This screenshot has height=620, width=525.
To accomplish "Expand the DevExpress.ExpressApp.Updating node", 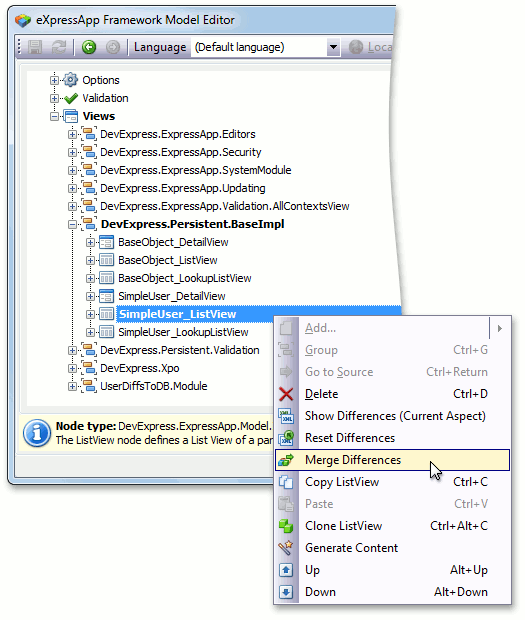I will [x=72, y=188].
